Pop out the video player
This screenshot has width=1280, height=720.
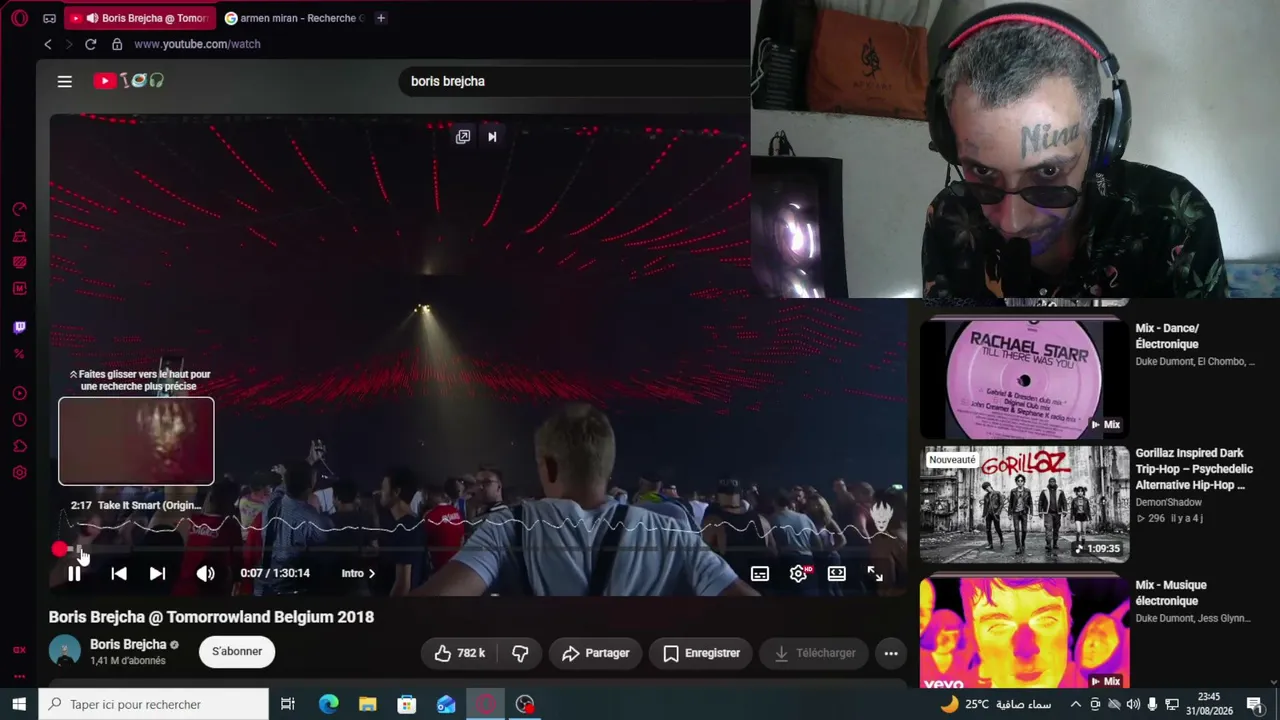pos(463,137)
